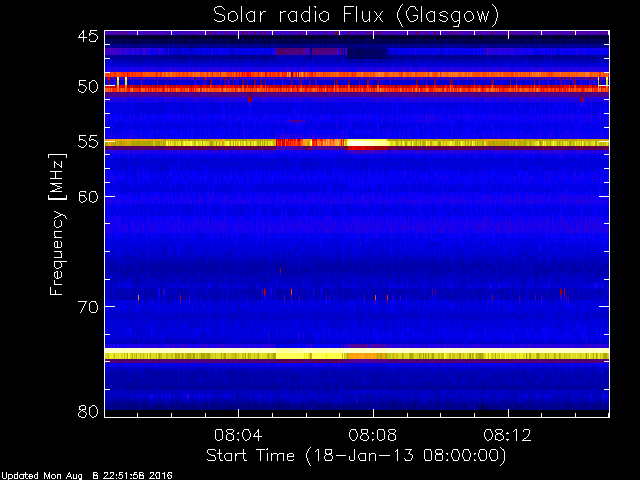Select the 'Frequency [MHz]' axis label
Screen dimensions: 640x480
(x=57, y=224)
